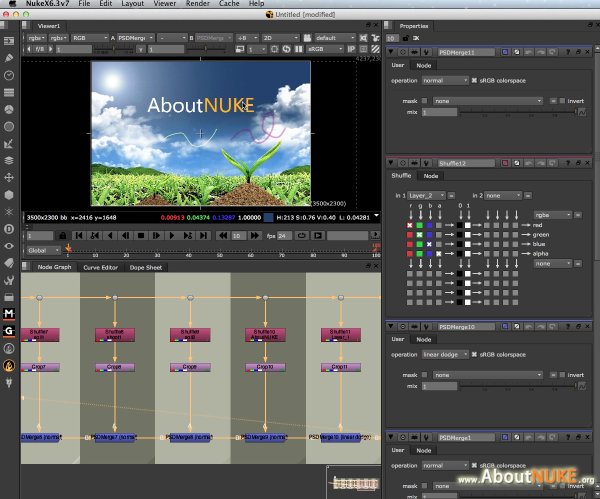600x499 pixels.
Task: Switch to the Dope Sheet tab
Action: click(145, 267)
